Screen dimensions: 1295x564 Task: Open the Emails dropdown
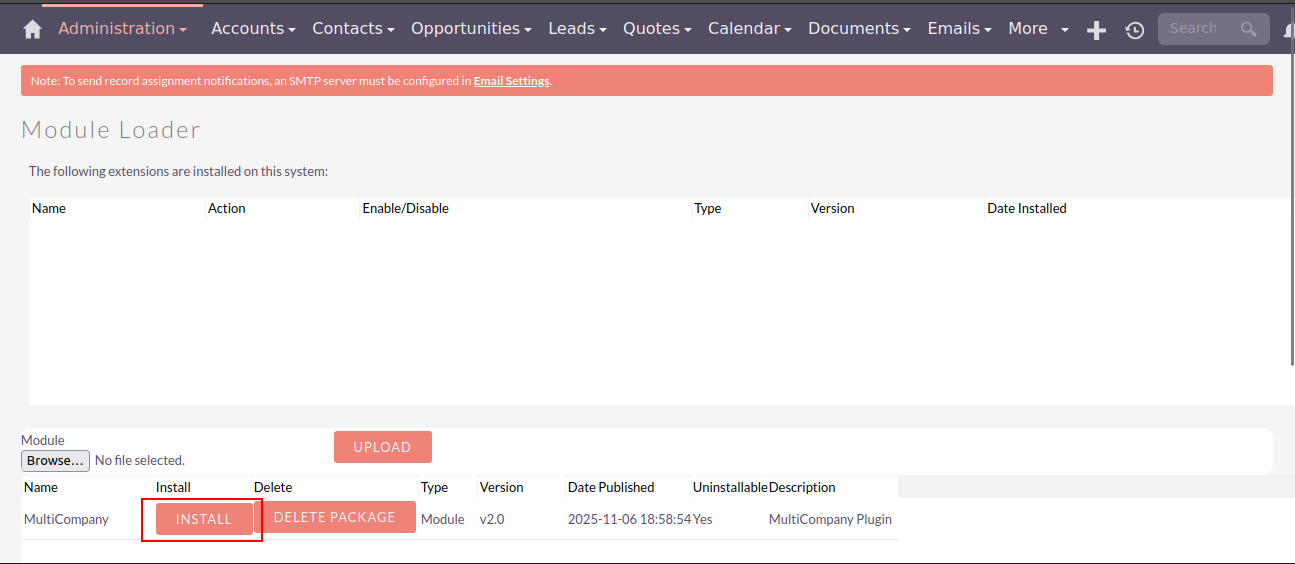pyautogui.click(x=959, y=28)
